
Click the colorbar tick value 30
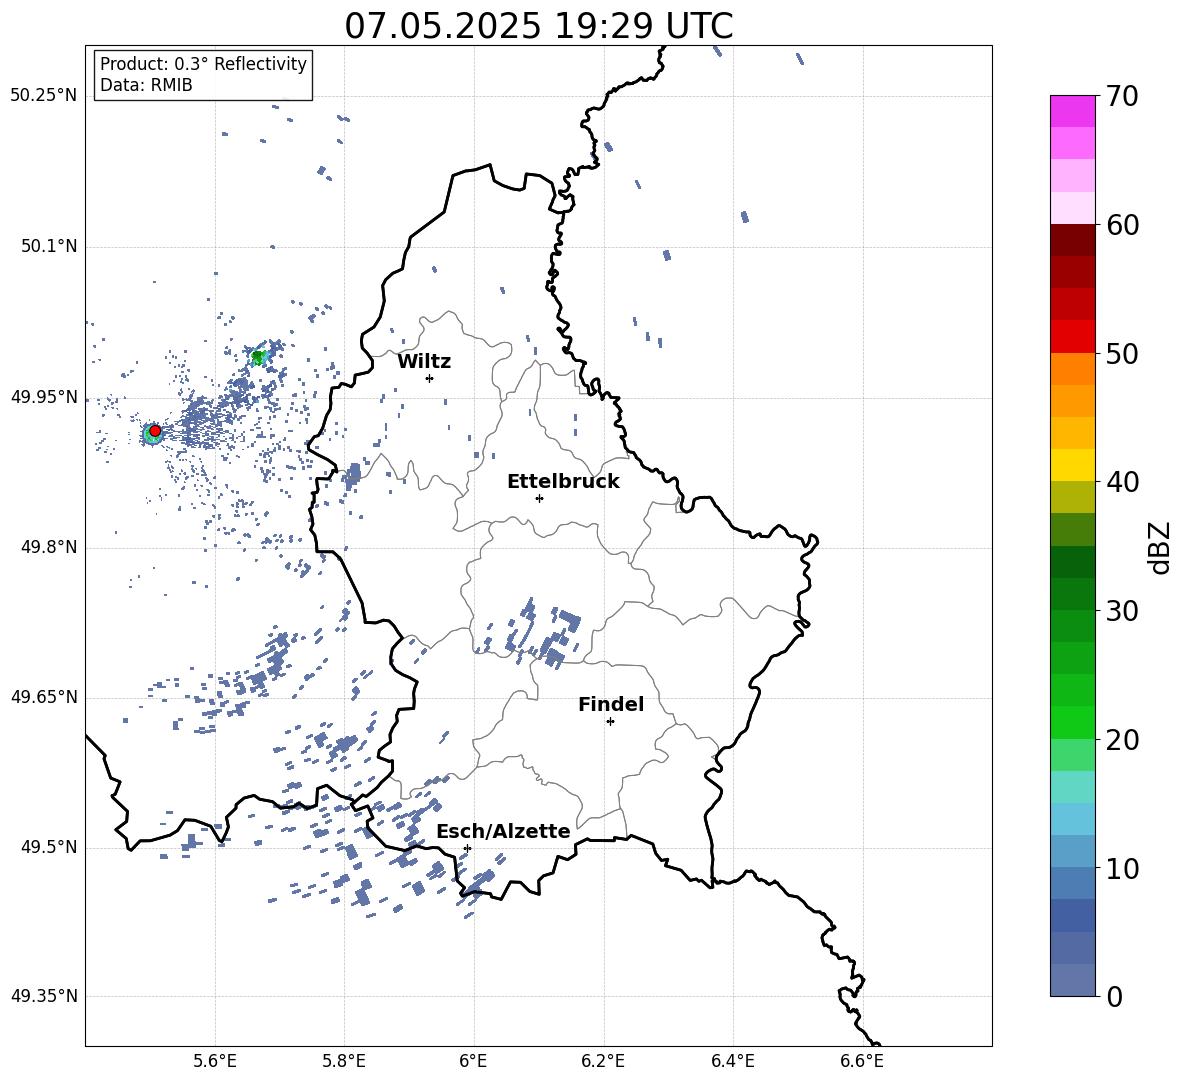1122,611
